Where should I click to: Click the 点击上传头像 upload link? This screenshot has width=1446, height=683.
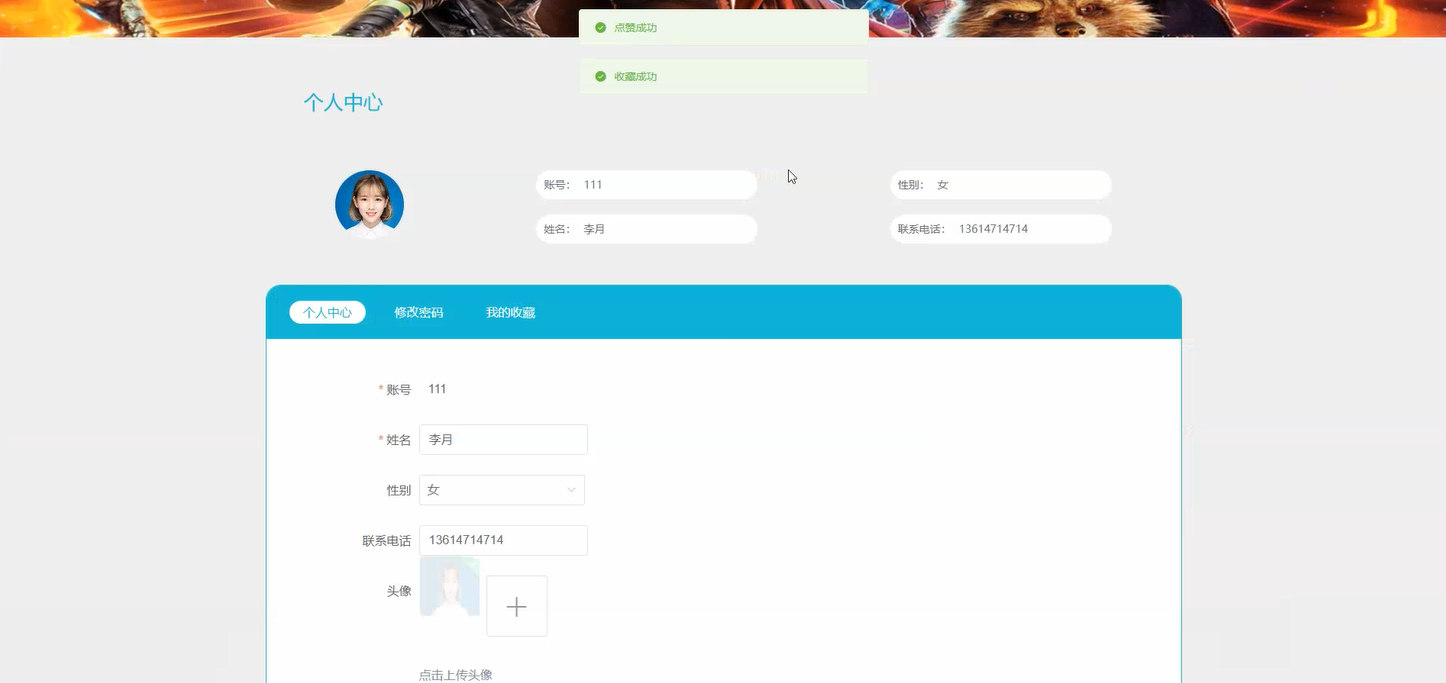point(455,674)
